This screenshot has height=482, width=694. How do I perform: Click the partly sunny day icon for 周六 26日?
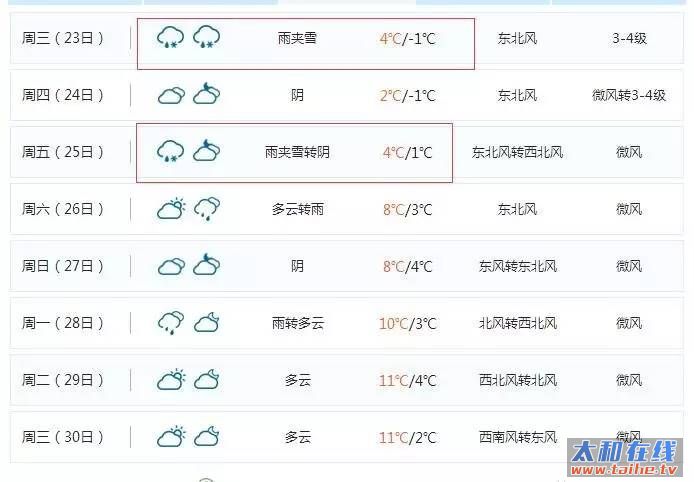pos(171,208)
